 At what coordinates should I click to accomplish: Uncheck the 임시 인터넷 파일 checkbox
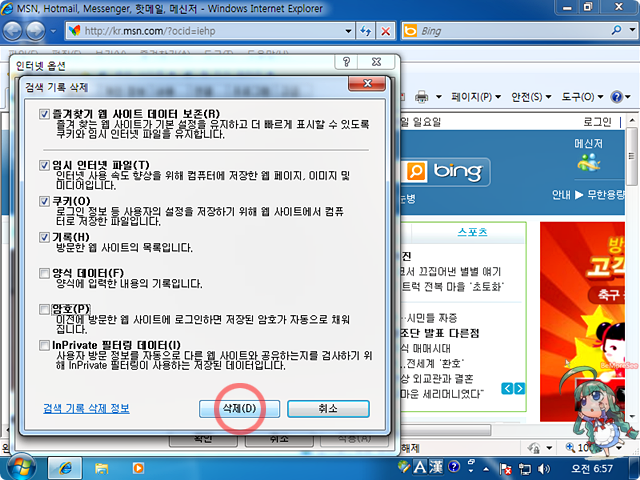pyautogui.click(x=44, y=164)
